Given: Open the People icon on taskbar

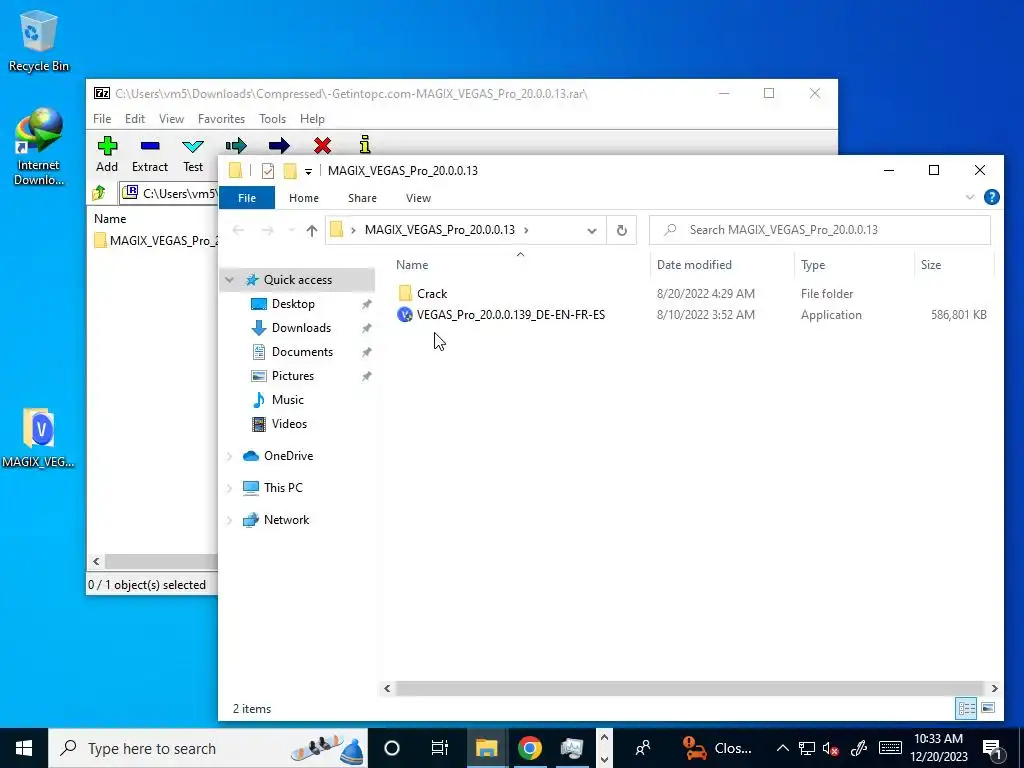Looking at the screenshot, I should click(643, 748).
